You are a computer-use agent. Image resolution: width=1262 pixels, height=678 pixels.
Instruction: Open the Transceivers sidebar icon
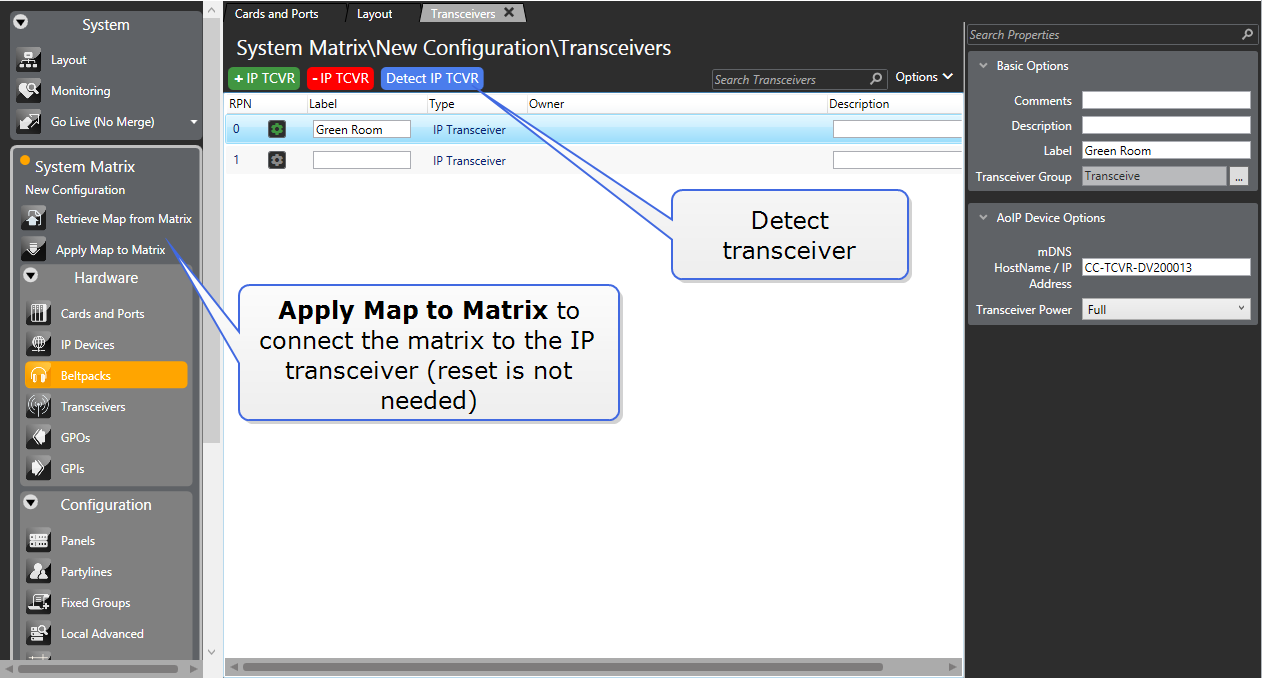coord(39,407)
